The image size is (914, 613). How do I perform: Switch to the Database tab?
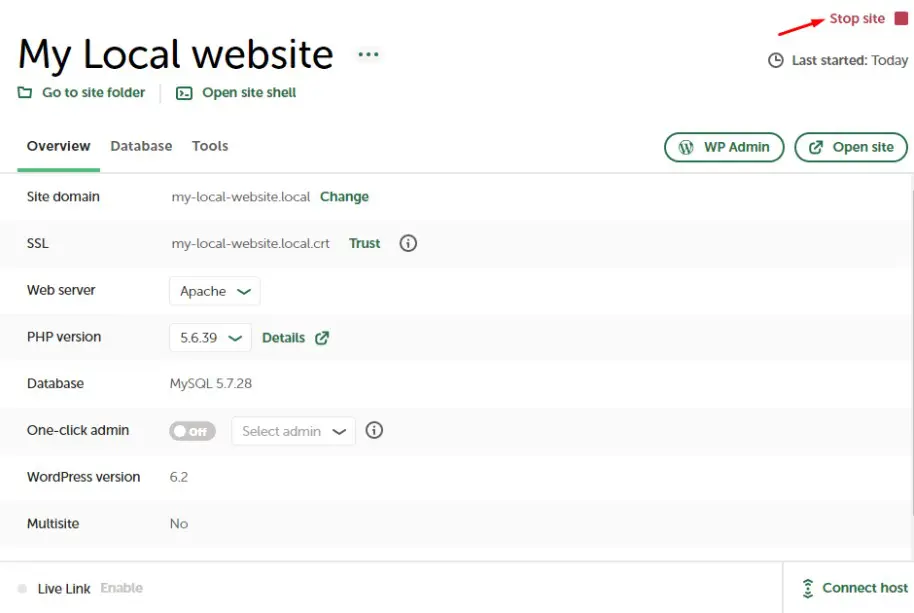click(x=141, y=146)
